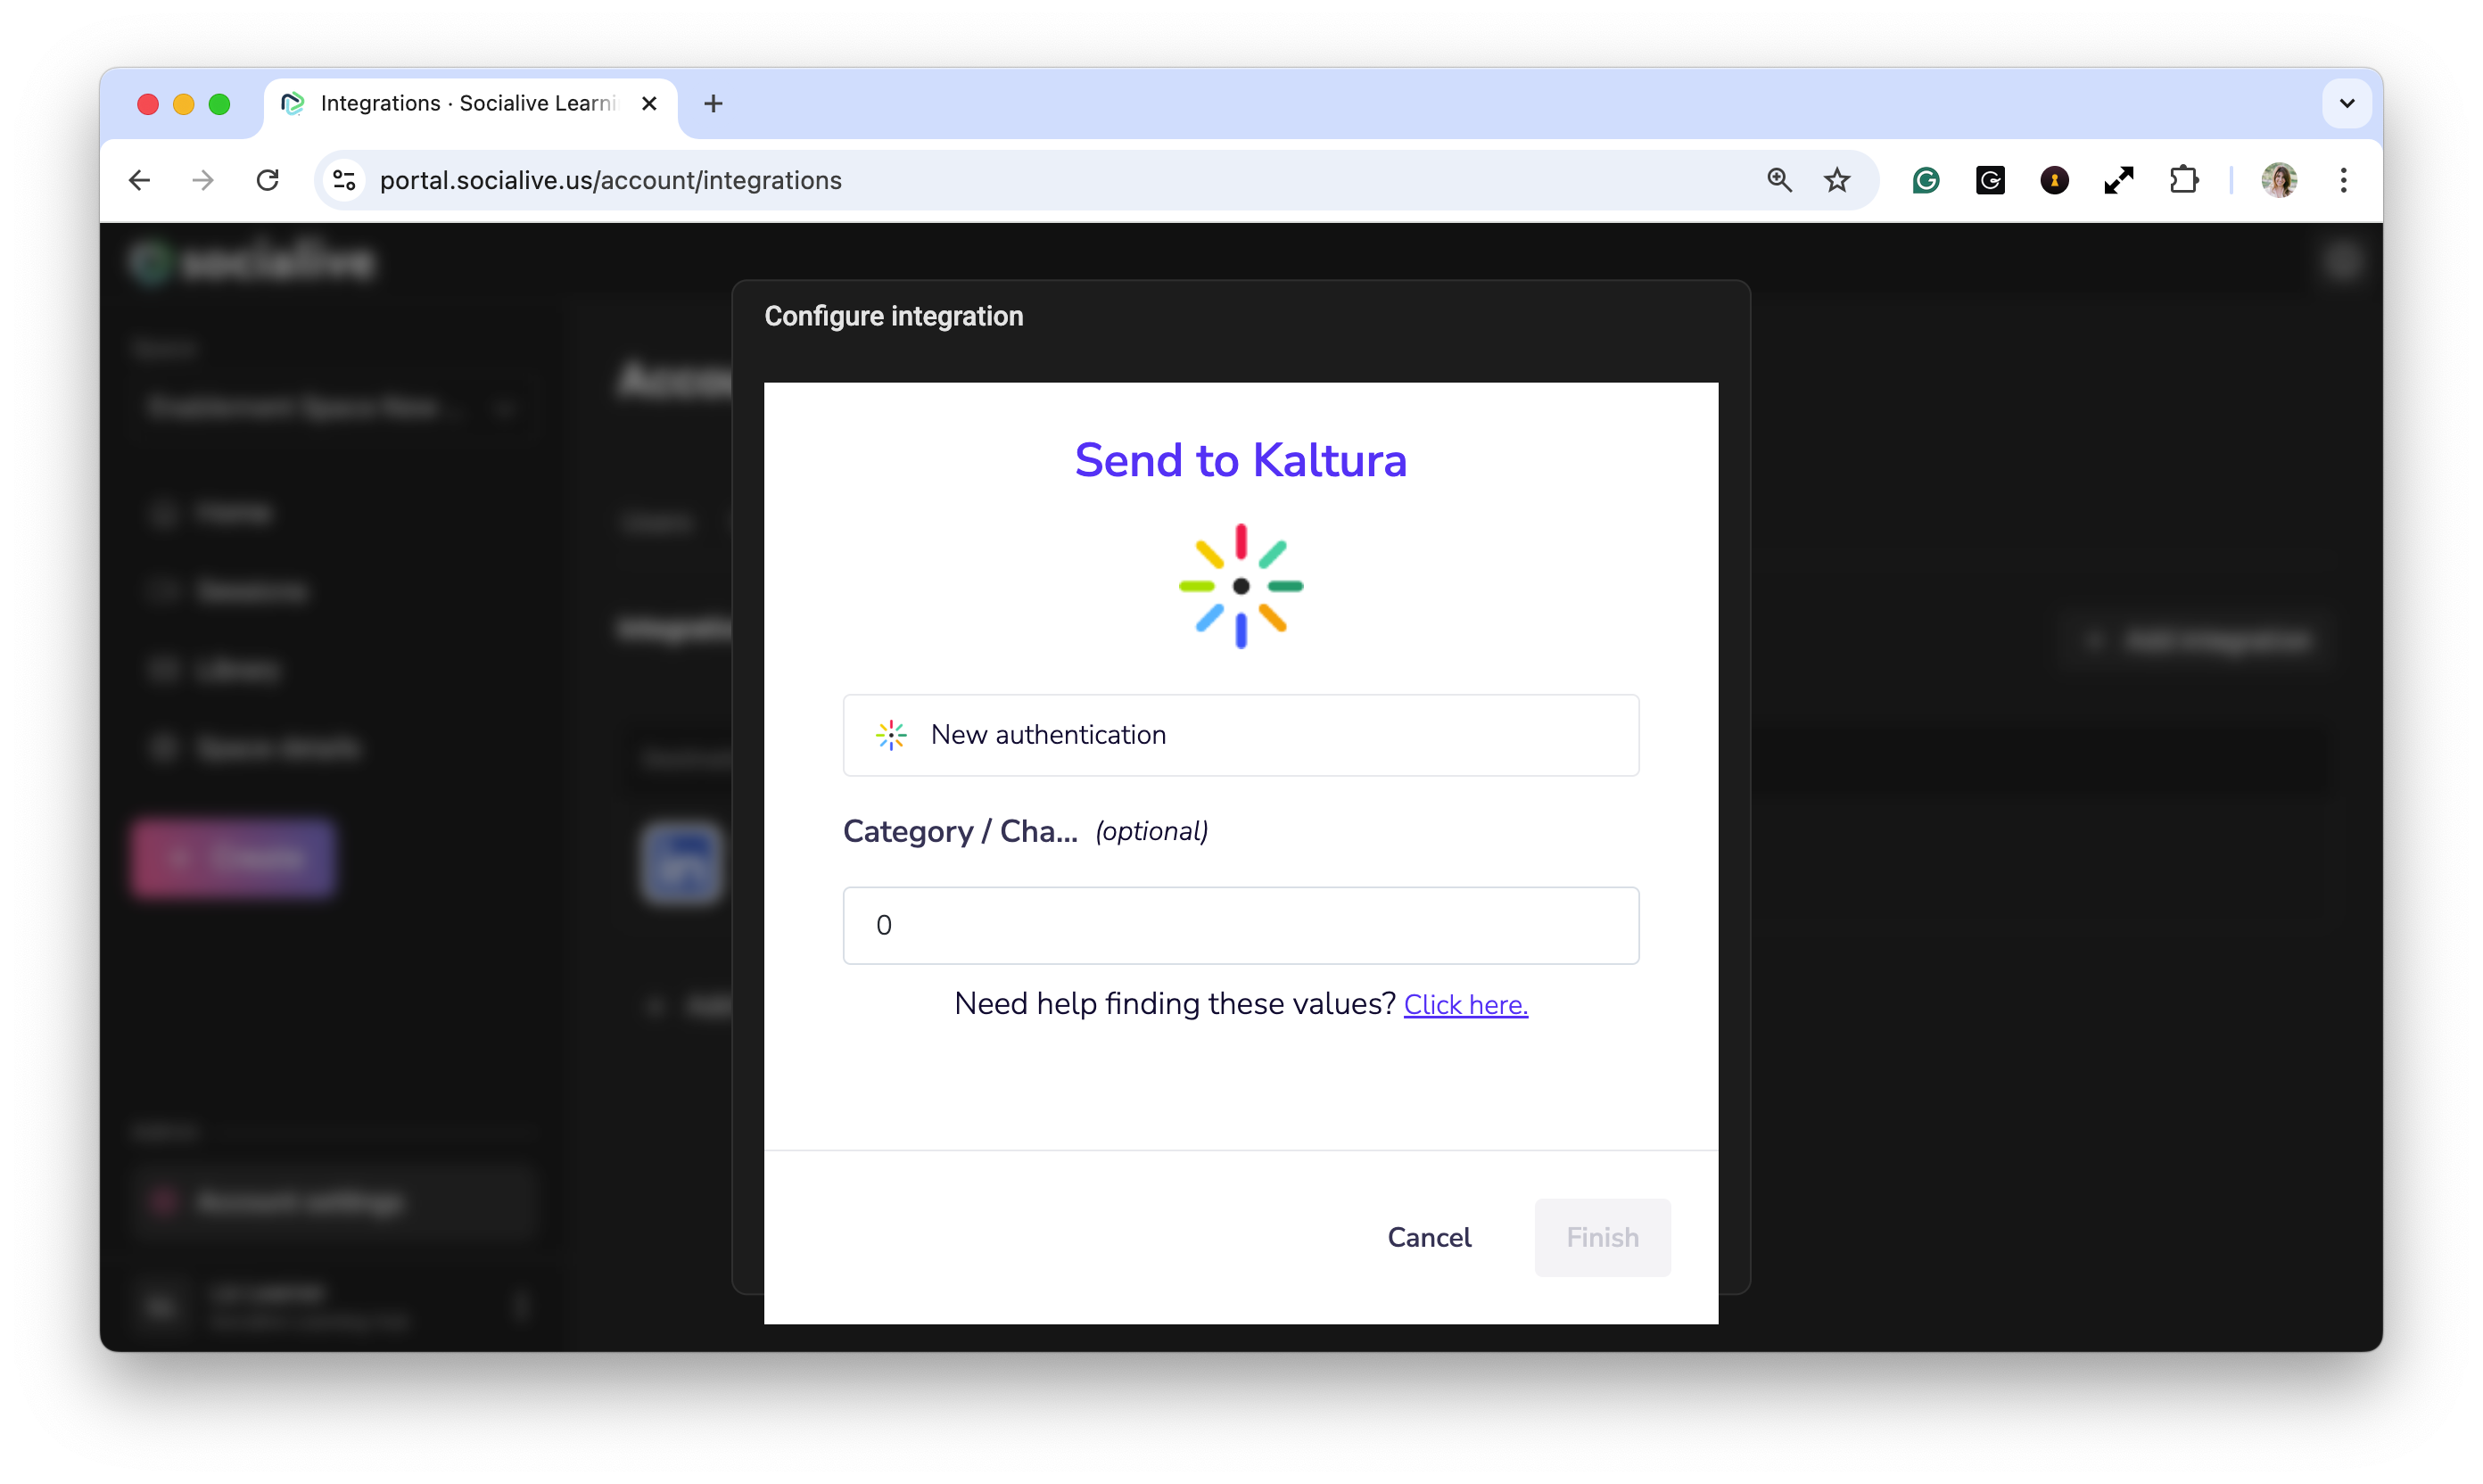The width and height of the screenshot is (2483, 1484).
Task: Click the expand arrows extension icon
Action: pos(2118,180)
